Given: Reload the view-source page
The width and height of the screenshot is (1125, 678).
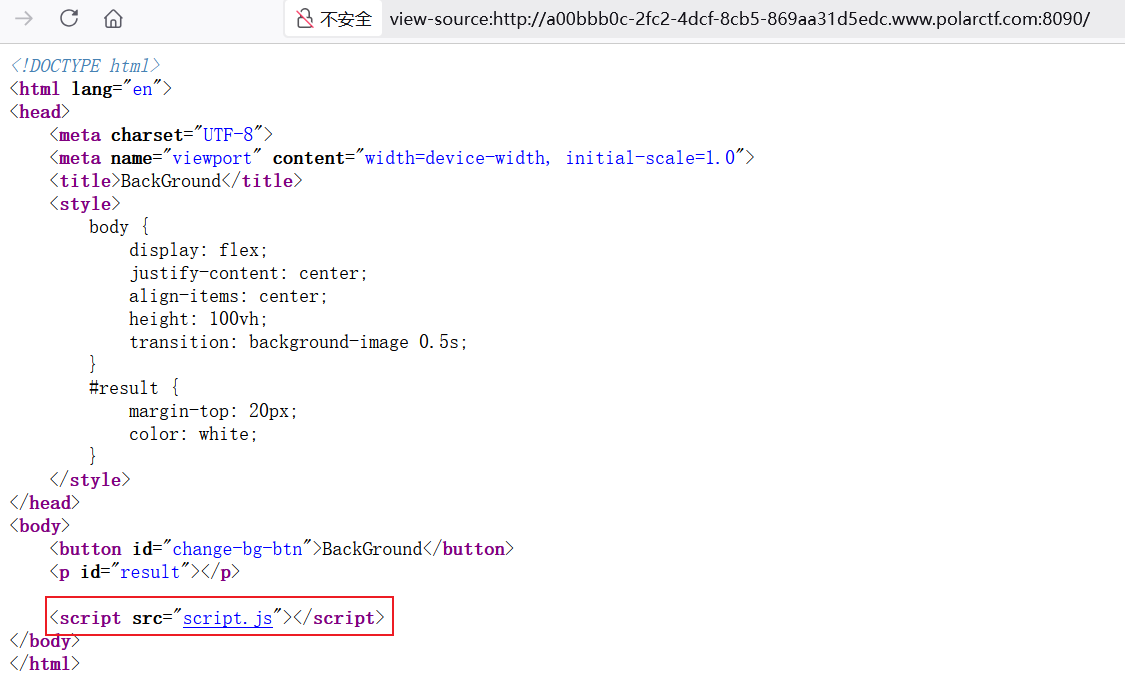Looking at the screenshot, I should pyautogui.click(x=69, y=18).
